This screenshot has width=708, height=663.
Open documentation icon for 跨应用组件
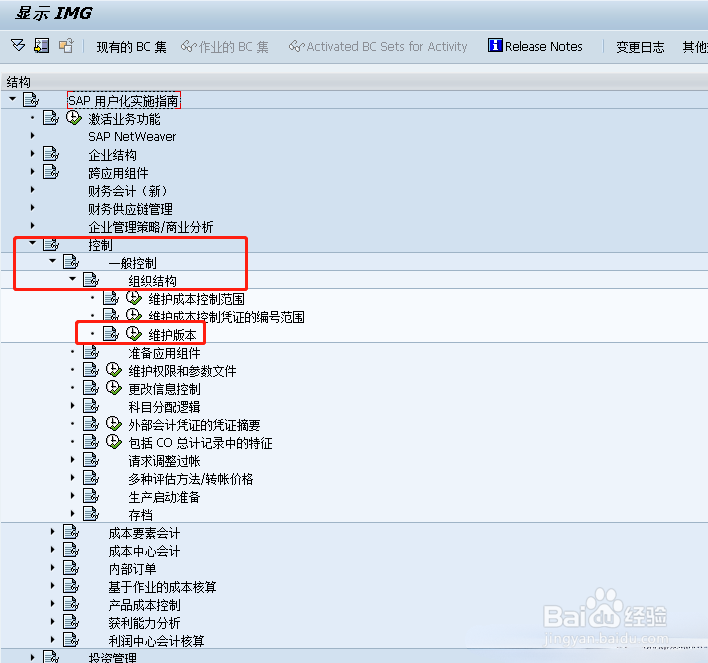(51, 172)
